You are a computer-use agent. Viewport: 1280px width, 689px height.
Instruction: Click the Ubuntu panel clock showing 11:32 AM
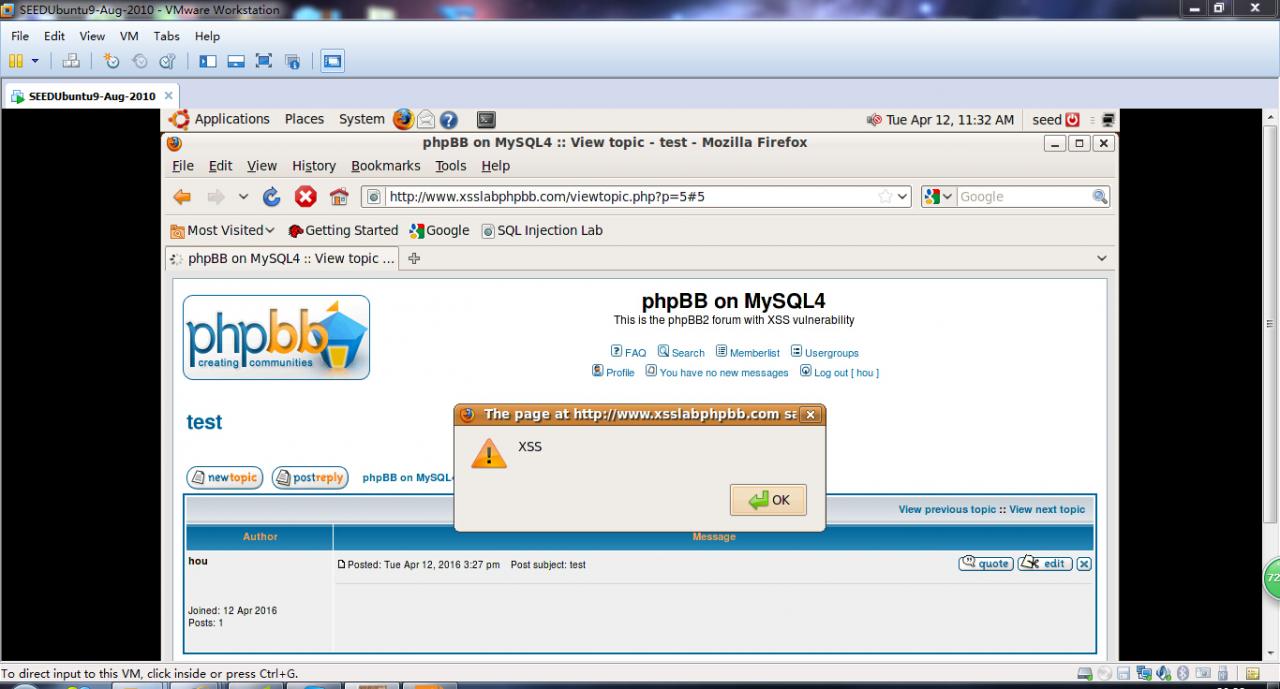coord(950,120)
